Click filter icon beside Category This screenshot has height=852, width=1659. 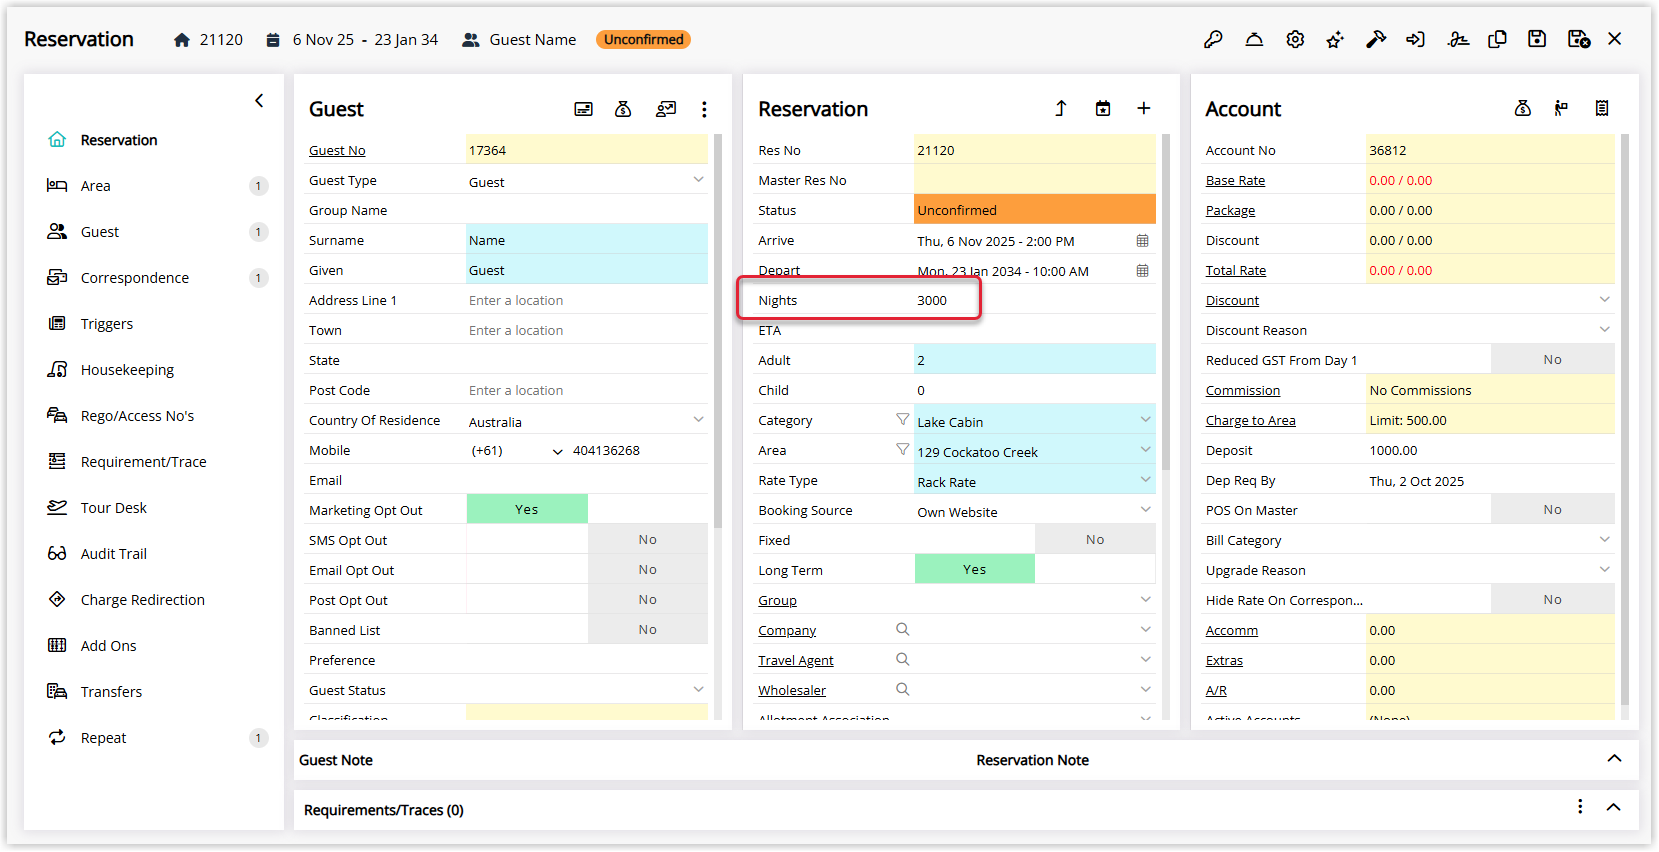903,419
